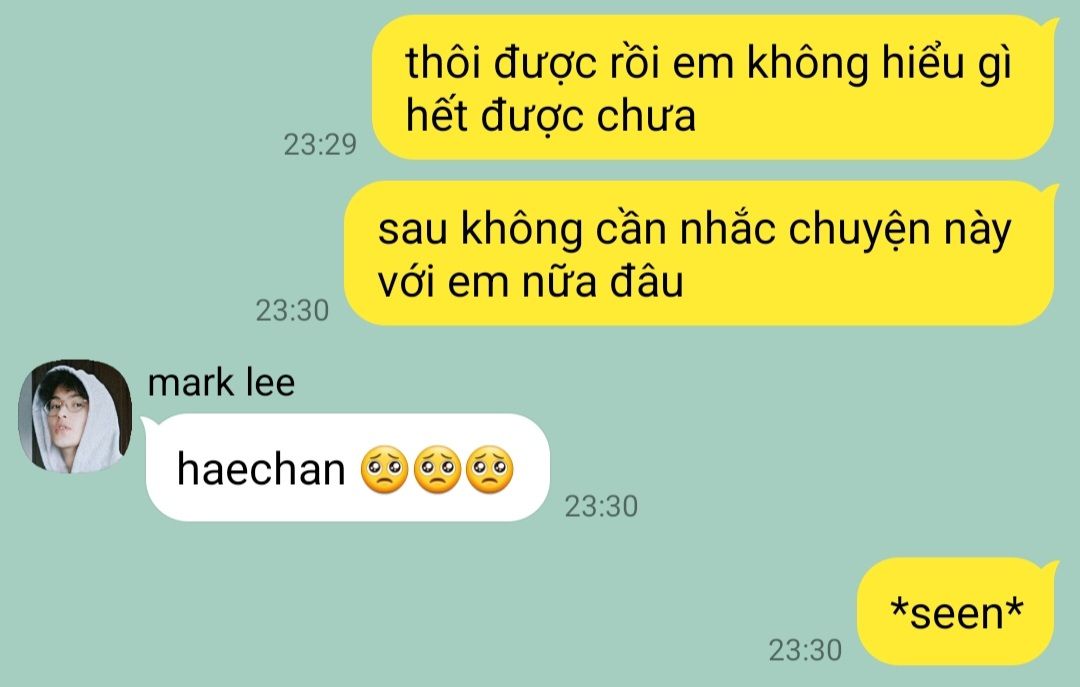Click the yellow '*seen*' message bubble

click(957, 612)
